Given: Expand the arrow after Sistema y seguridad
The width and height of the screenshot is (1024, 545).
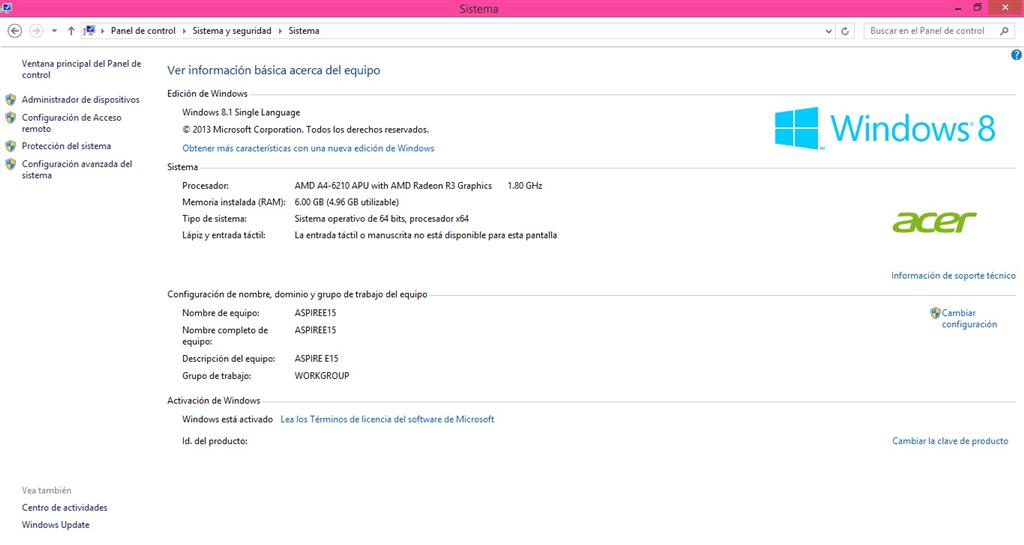Looking at the screenshot, I should click(280, 31).
